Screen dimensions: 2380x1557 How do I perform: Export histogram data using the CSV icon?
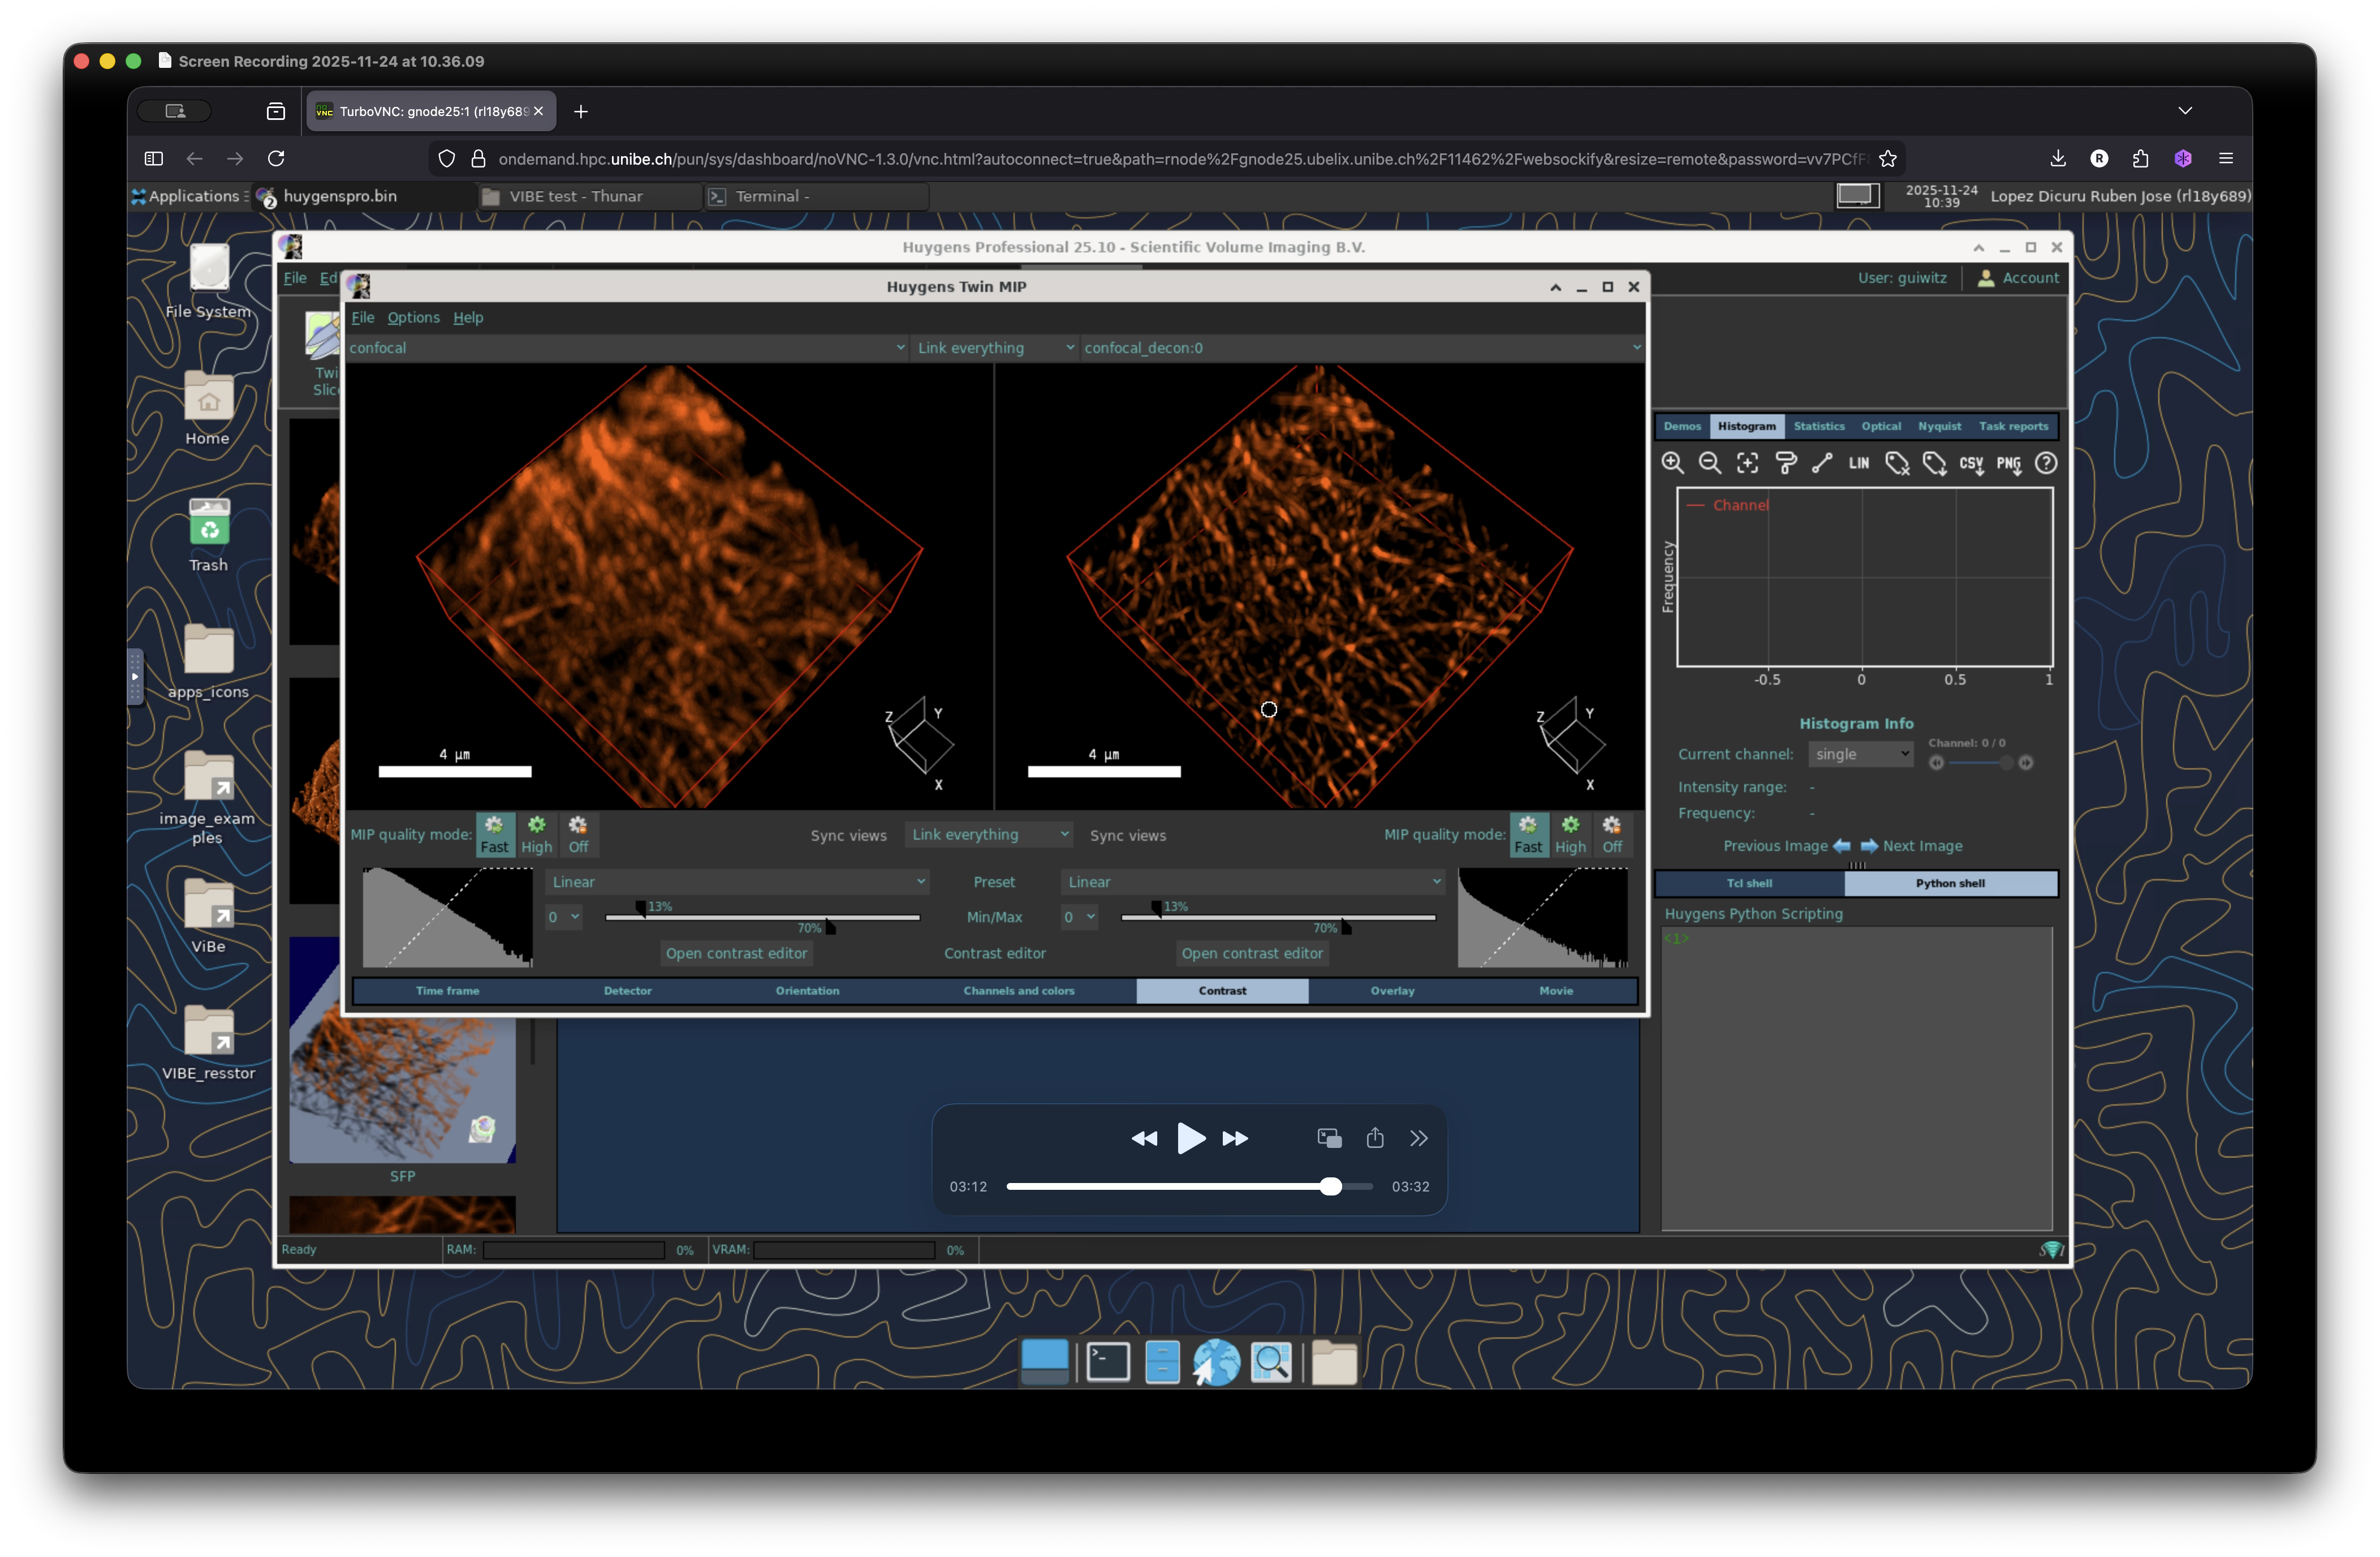pos(1971,463)
